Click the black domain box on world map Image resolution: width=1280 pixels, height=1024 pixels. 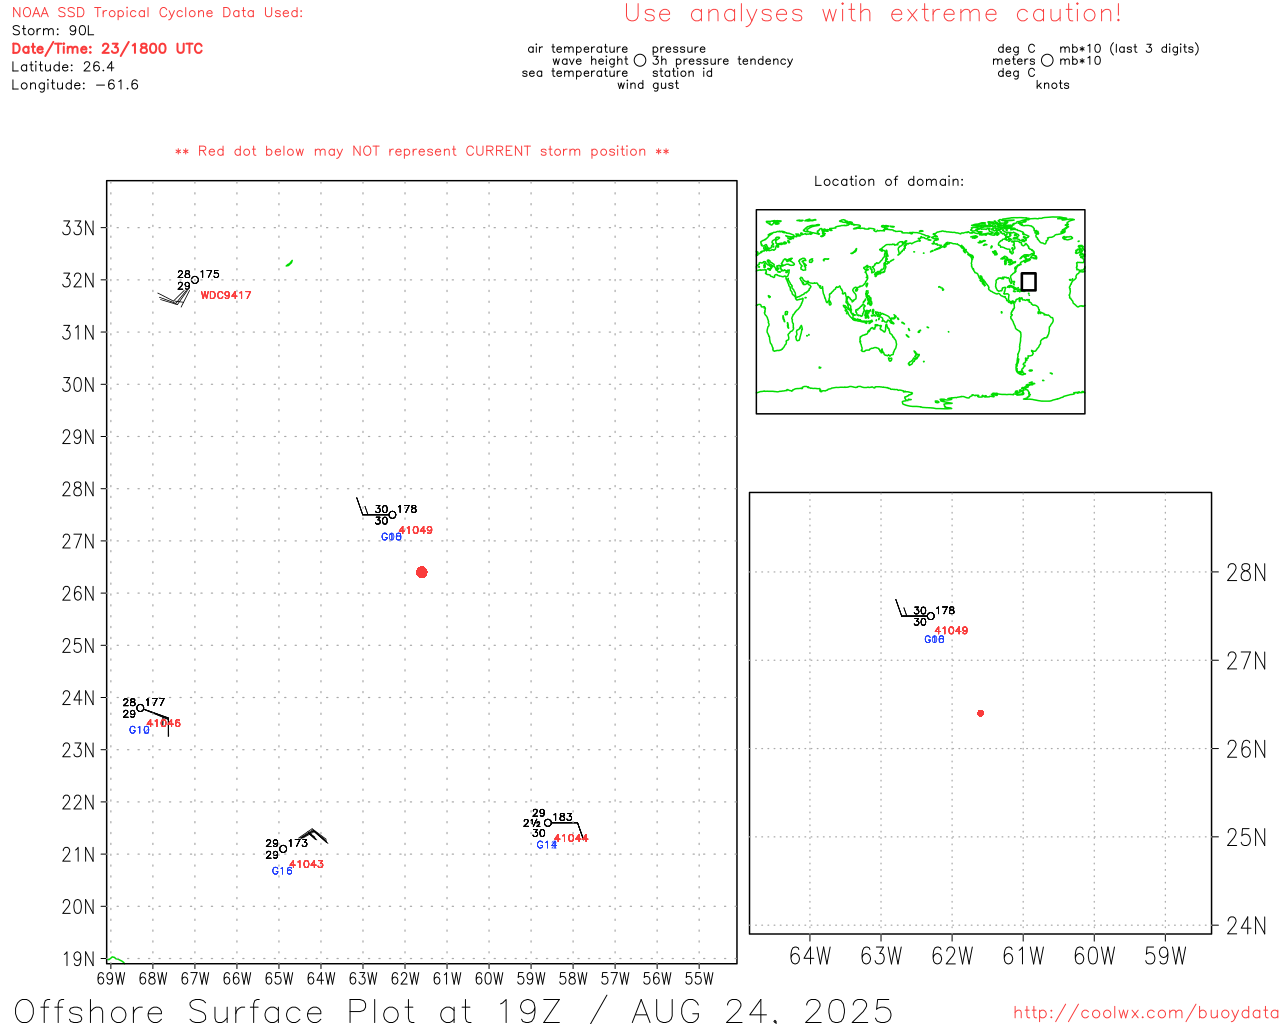coord(1028,282)
